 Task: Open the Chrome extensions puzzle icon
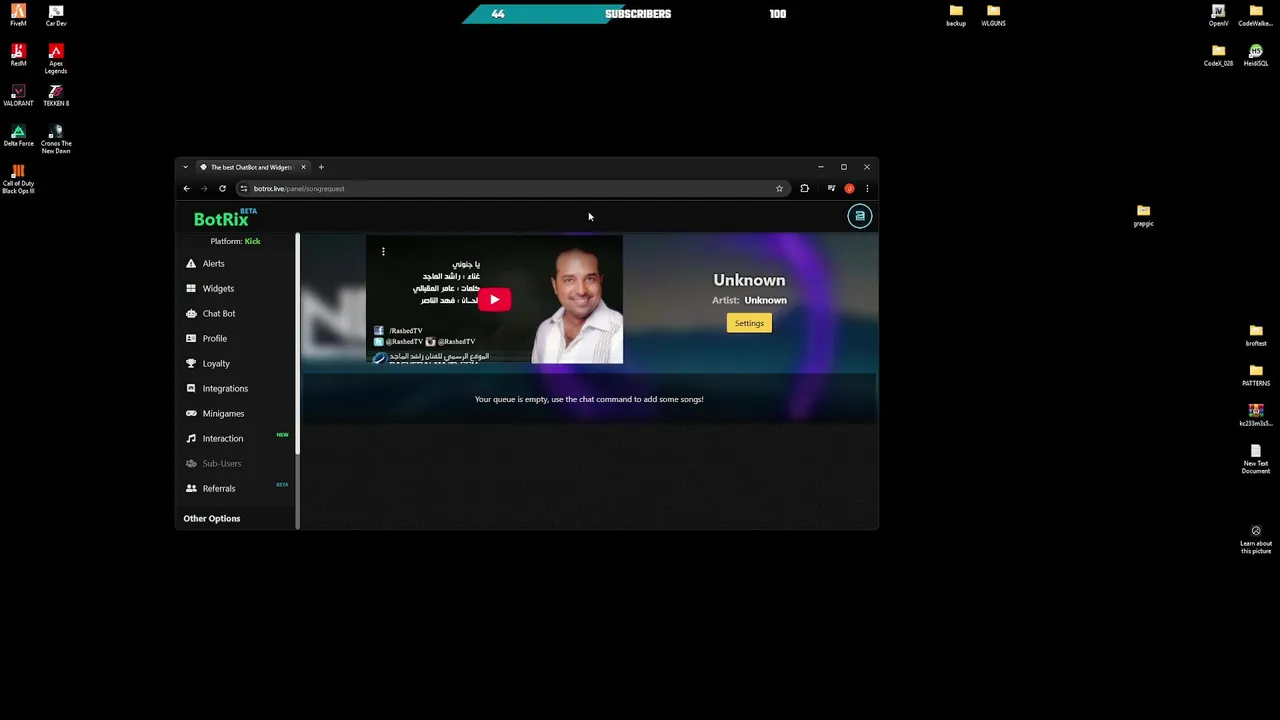pos(804,188)
